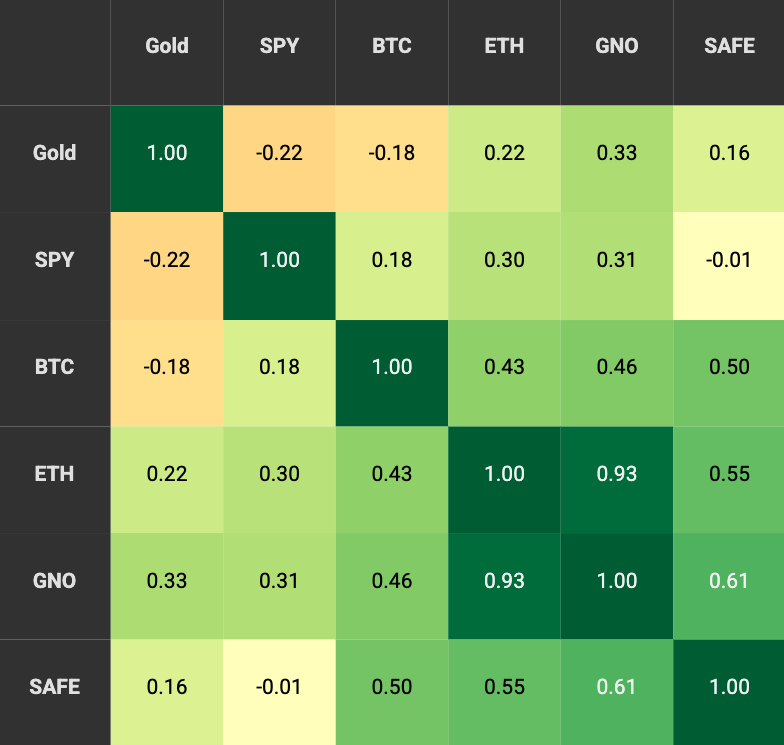The height and width of the screenshot is (745, 784).
Task: Select the SPY row label
Action: pyautogui.click(x=55, y=260)
